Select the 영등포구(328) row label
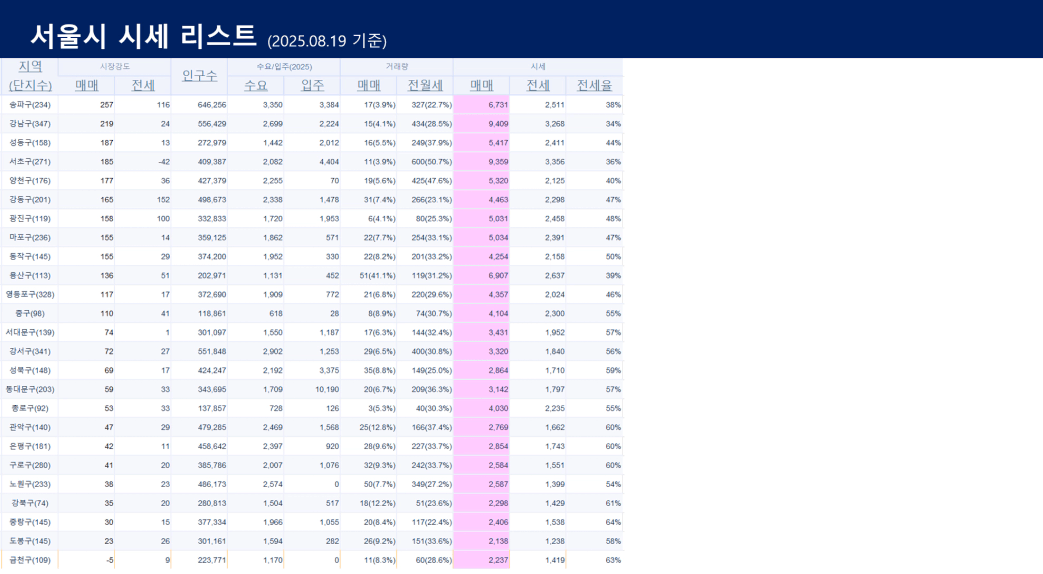1043x574 pixels. pyautogui.click(x=29, y=294)
